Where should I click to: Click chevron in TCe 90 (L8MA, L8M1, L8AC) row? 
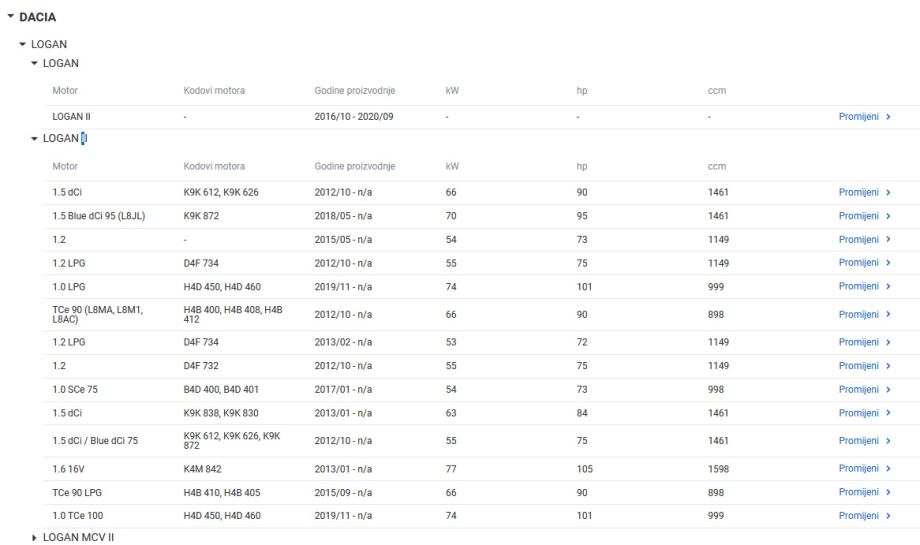tap(888, 315)
